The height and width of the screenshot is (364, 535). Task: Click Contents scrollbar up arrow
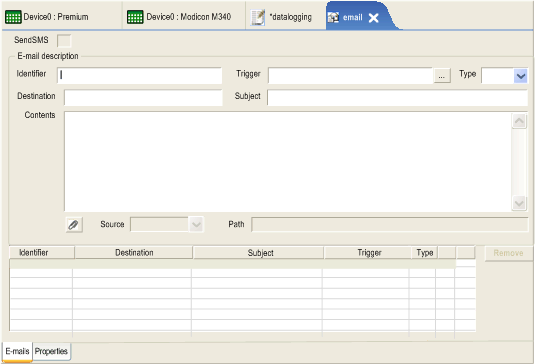(519, 121)
